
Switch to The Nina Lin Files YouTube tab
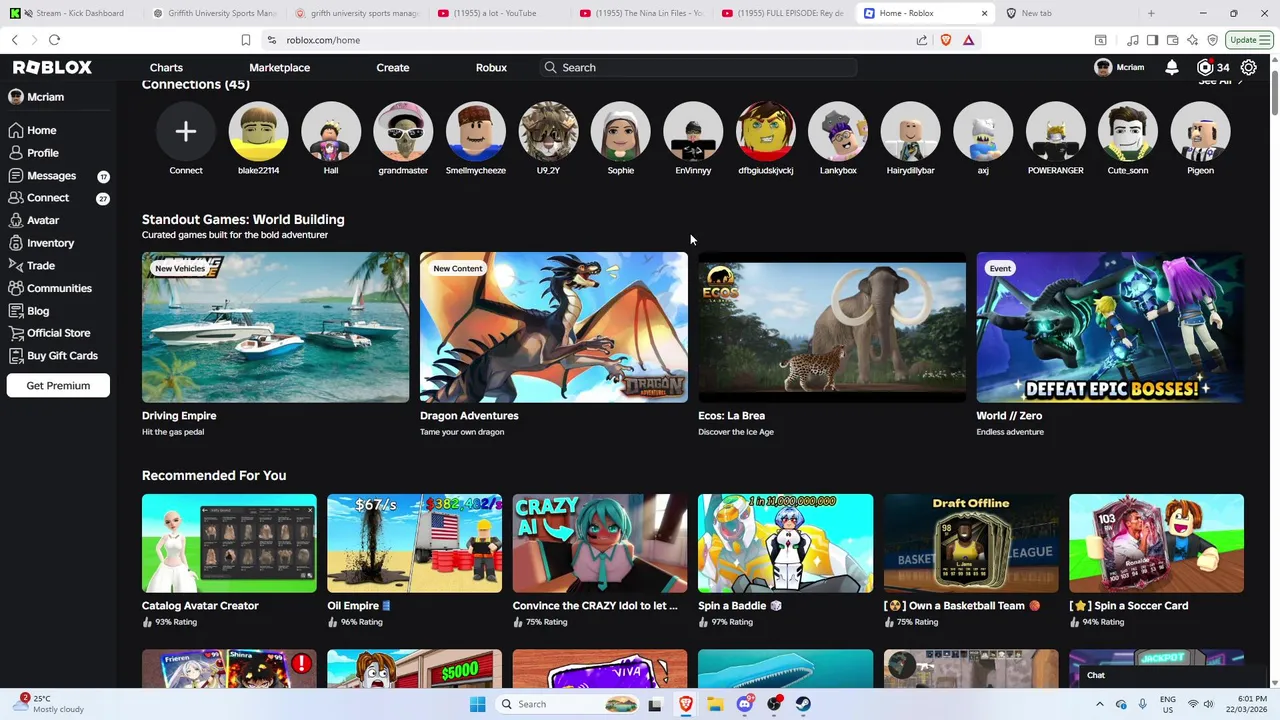(x=640, y=13)
